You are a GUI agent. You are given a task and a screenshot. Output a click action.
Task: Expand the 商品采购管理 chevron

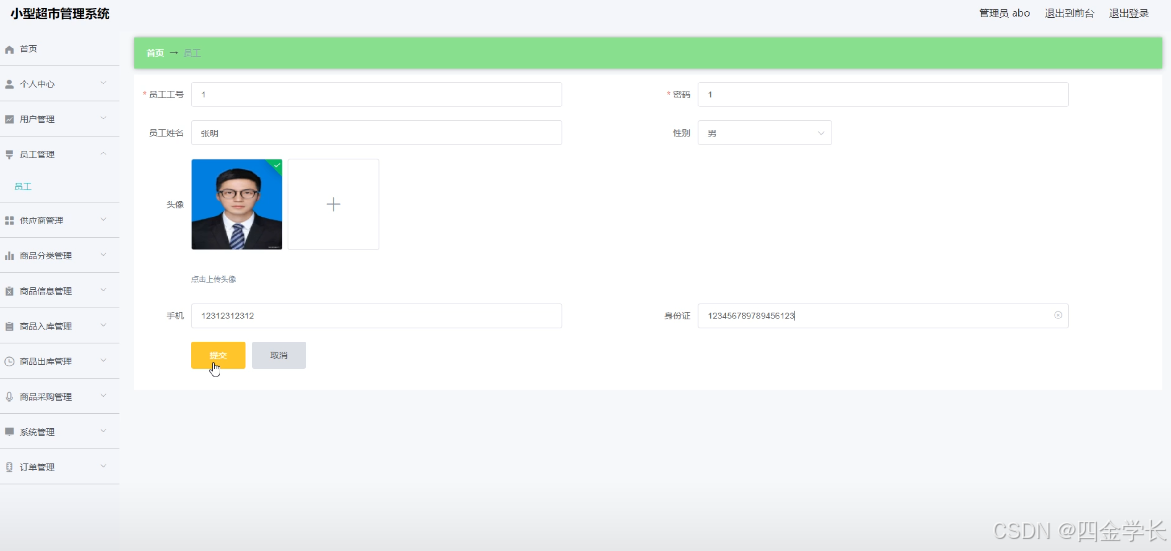pos(104,396)
